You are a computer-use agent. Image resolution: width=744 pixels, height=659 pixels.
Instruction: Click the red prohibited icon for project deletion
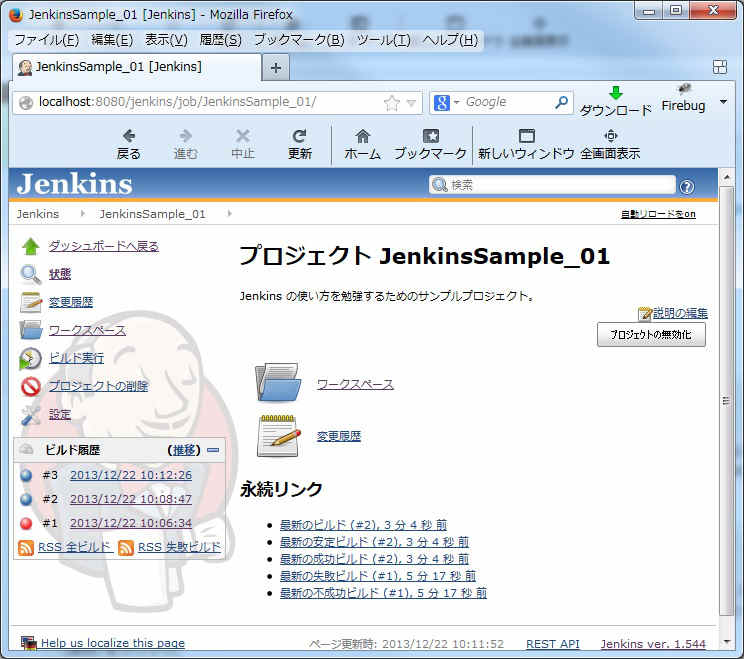click(31, 387)
